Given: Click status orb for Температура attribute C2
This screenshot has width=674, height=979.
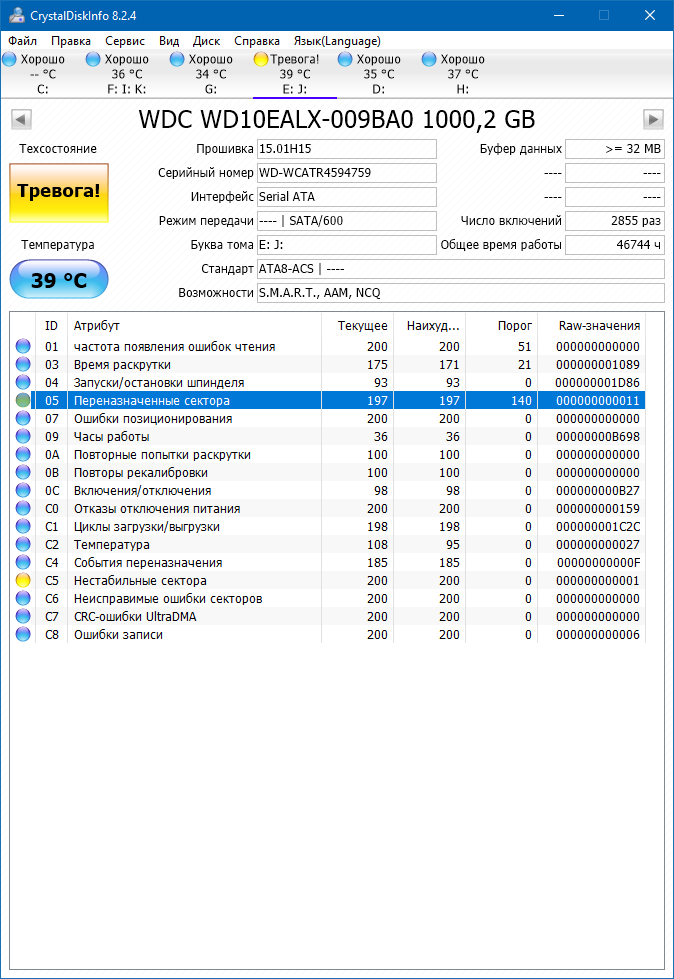Looking at the screenshot, I should point(23,545).
